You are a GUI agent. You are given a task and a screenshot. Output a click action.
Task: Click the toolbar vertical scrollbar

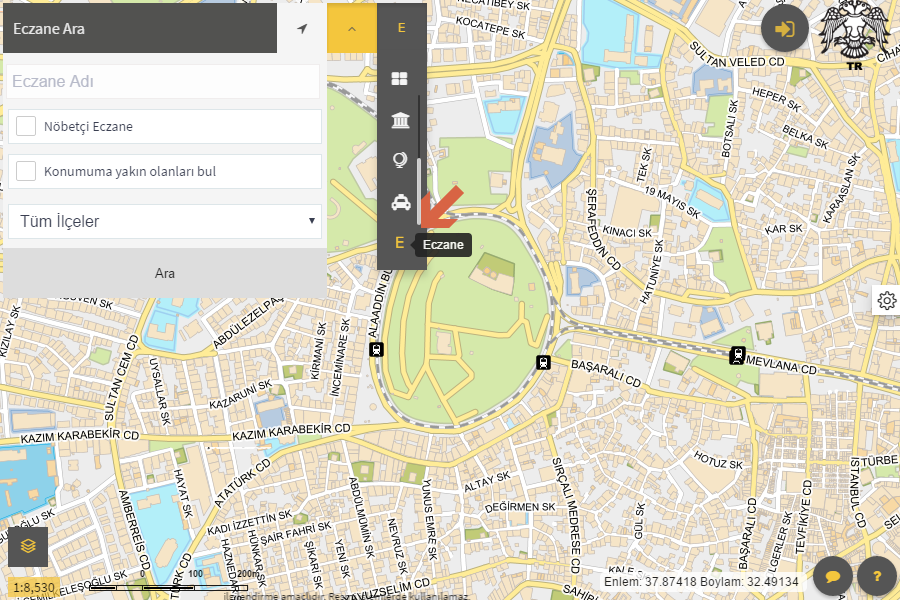point(419,150)
